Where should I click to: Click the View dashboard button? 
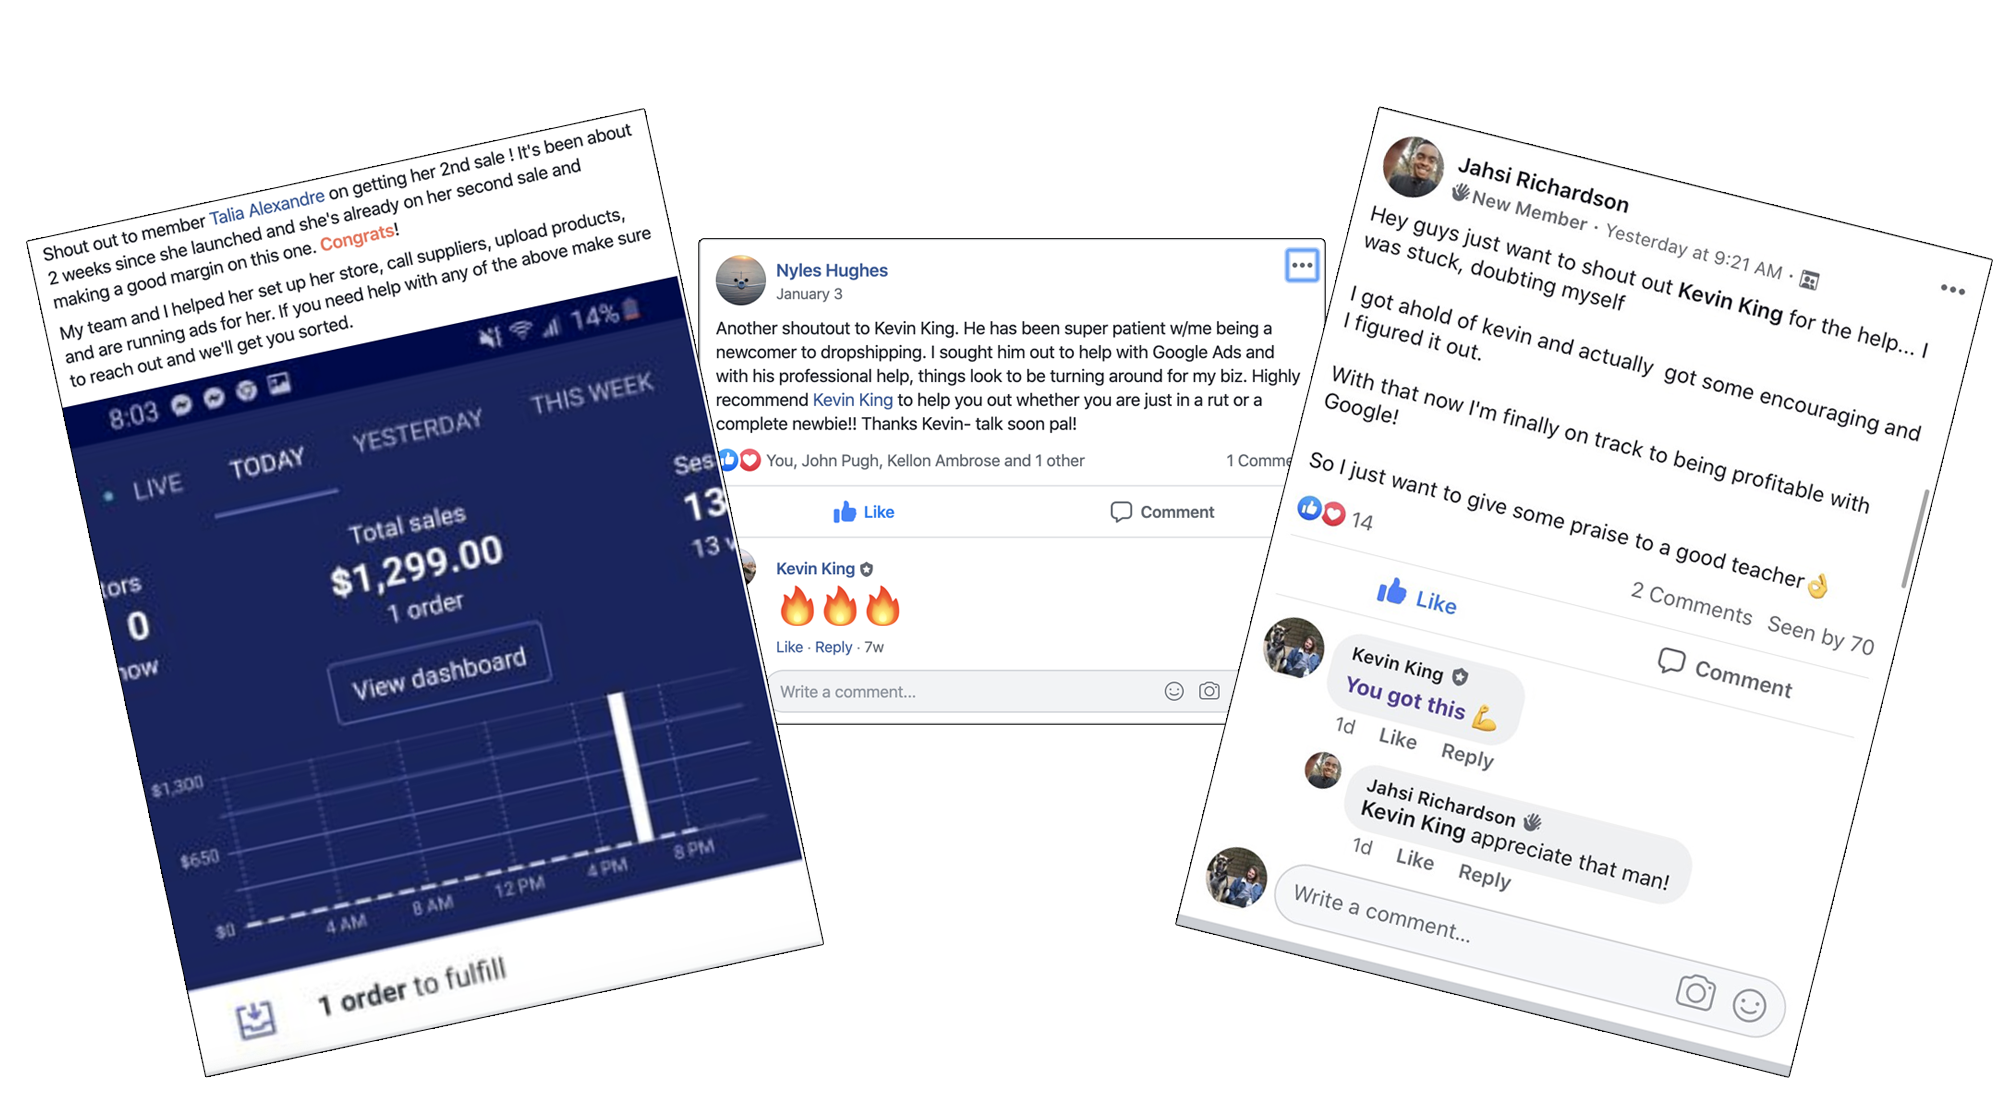439,673
